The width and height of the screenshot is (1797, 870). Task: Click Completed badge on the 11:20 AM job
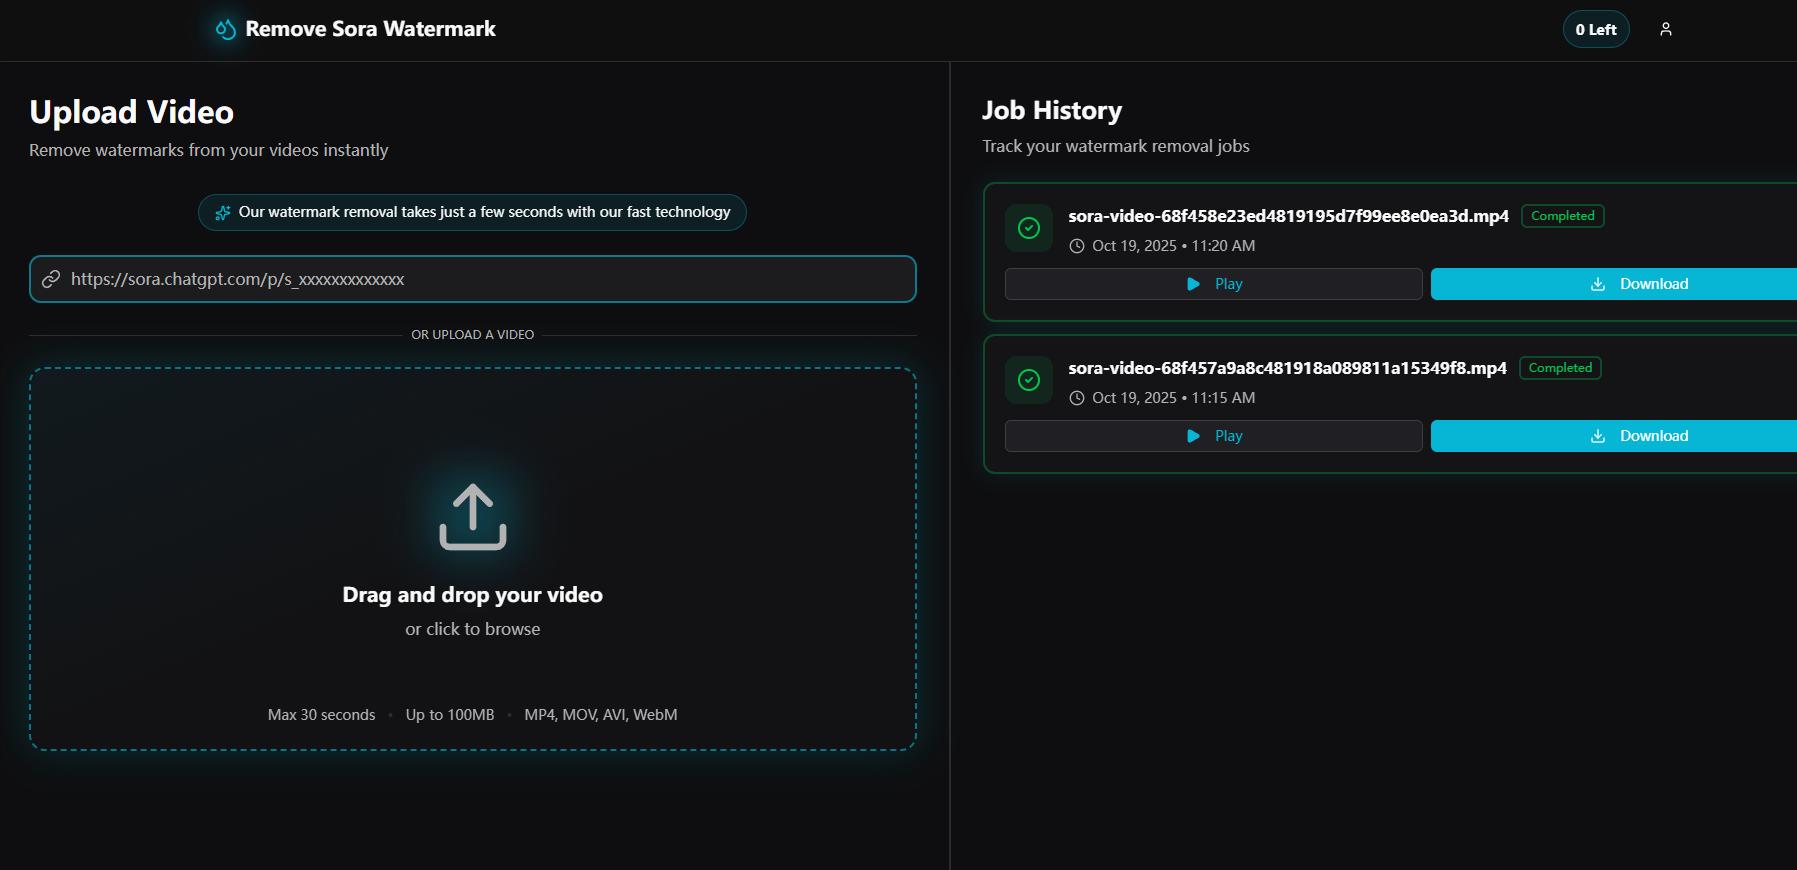1563,216
